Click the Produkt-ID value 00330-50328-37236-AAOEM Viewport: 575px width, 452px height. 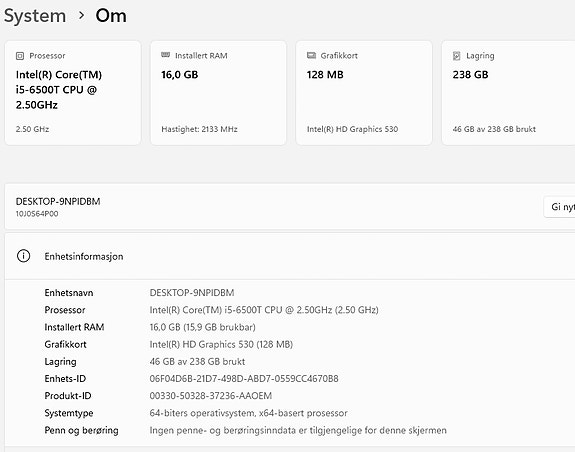tap(211, 396)
